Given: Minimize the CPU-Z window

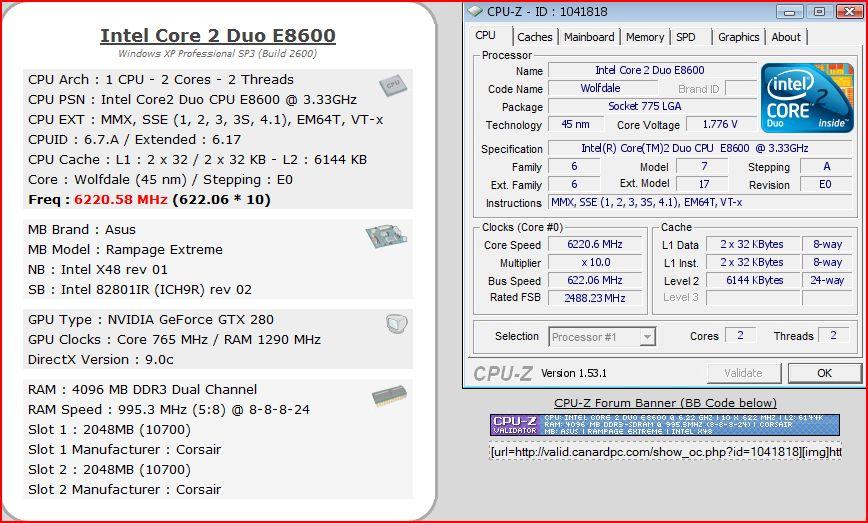Looking at the screenshot, I should click(790, 11).
